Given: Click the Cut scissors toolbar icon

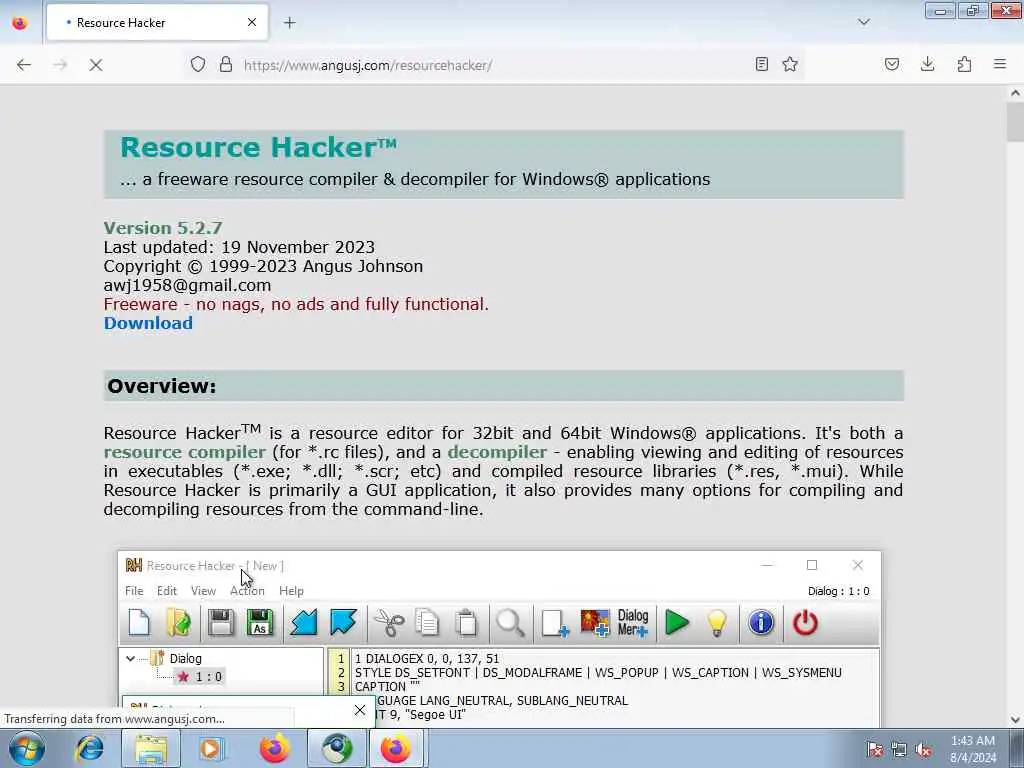Looking at the screenshot, I should point(389,622).
